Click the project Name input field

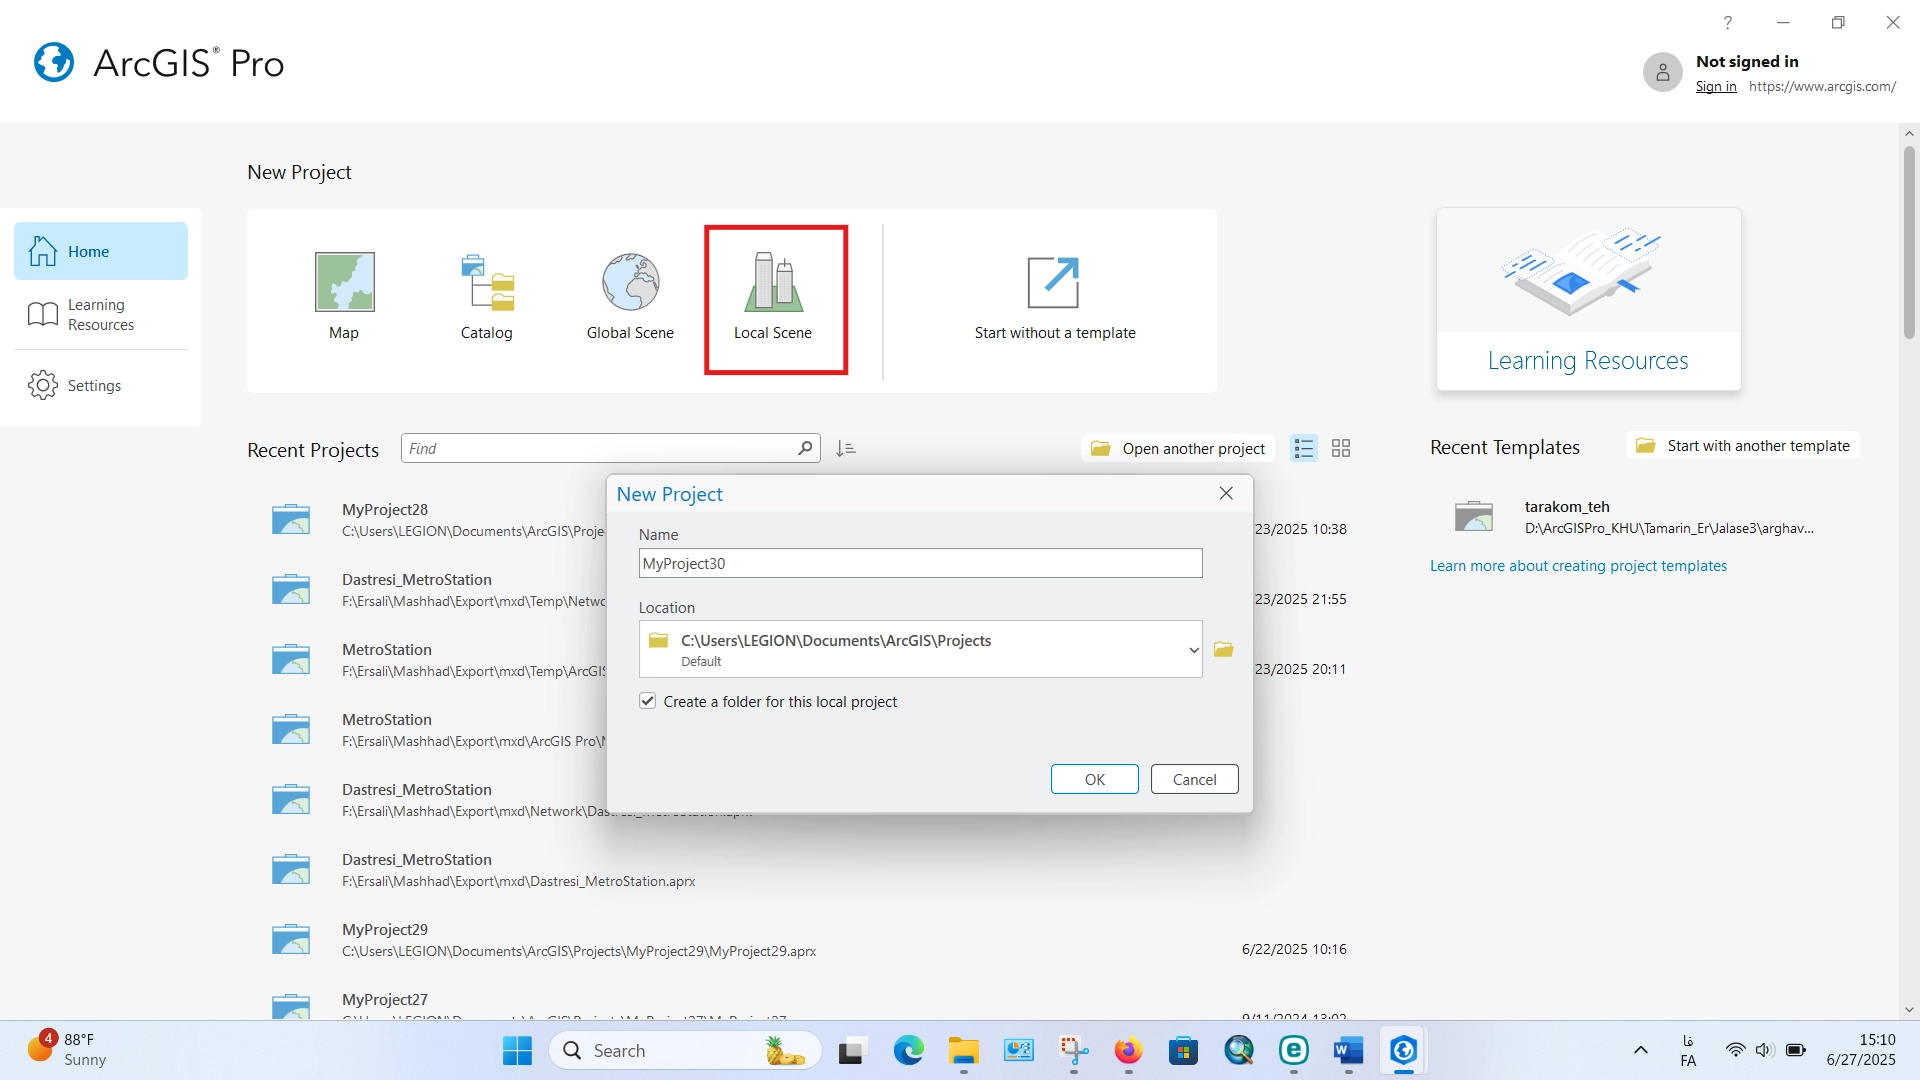click(920, 563)
